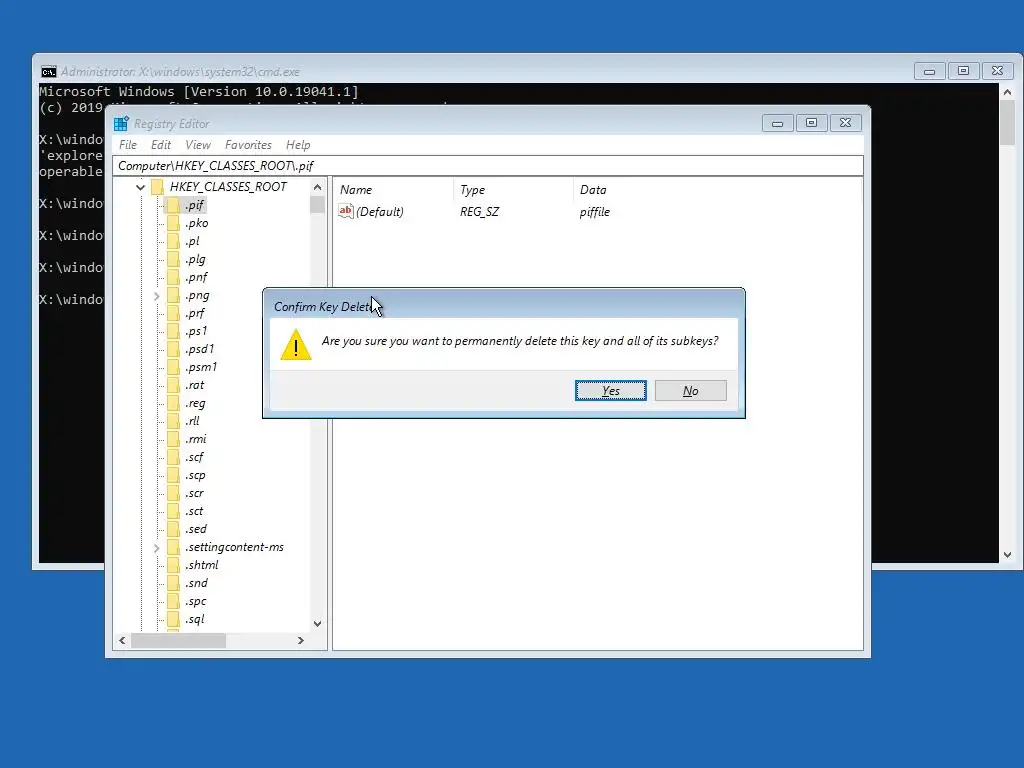The height and width of the screenshot is (768, 1024).
Task: Confirm deletion with the Yes button
Action: coord(611,391)
